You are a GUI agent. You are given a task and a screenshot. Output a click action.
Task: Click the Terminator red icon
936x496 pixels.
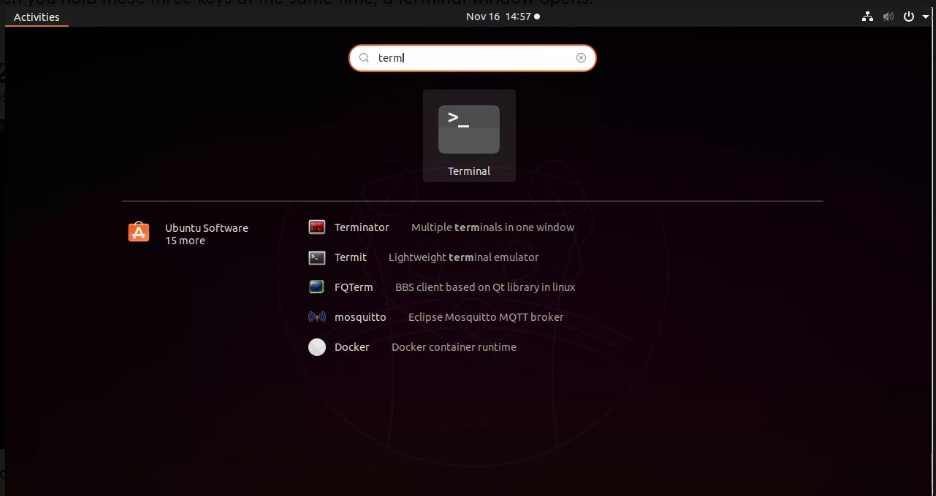316,227
